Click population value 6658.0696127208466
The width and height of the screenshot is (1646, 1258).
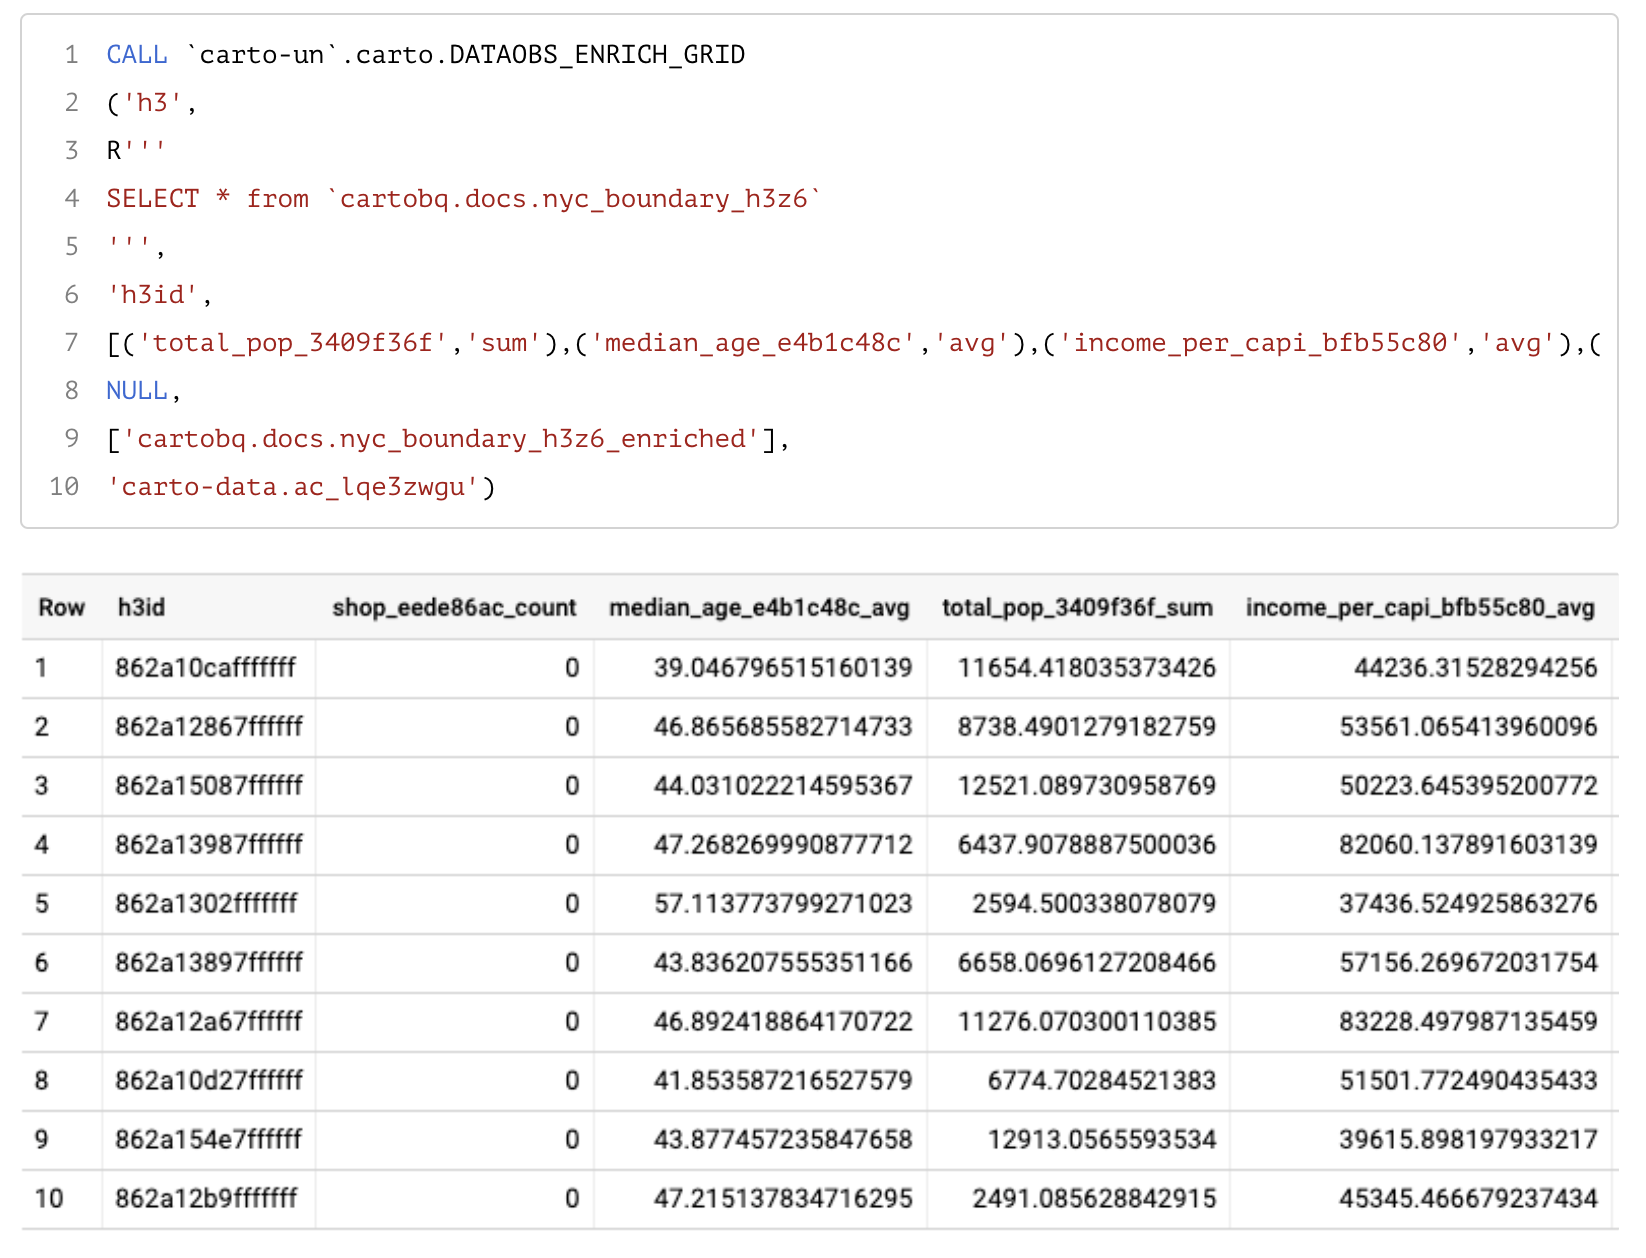pos(1087,962)
